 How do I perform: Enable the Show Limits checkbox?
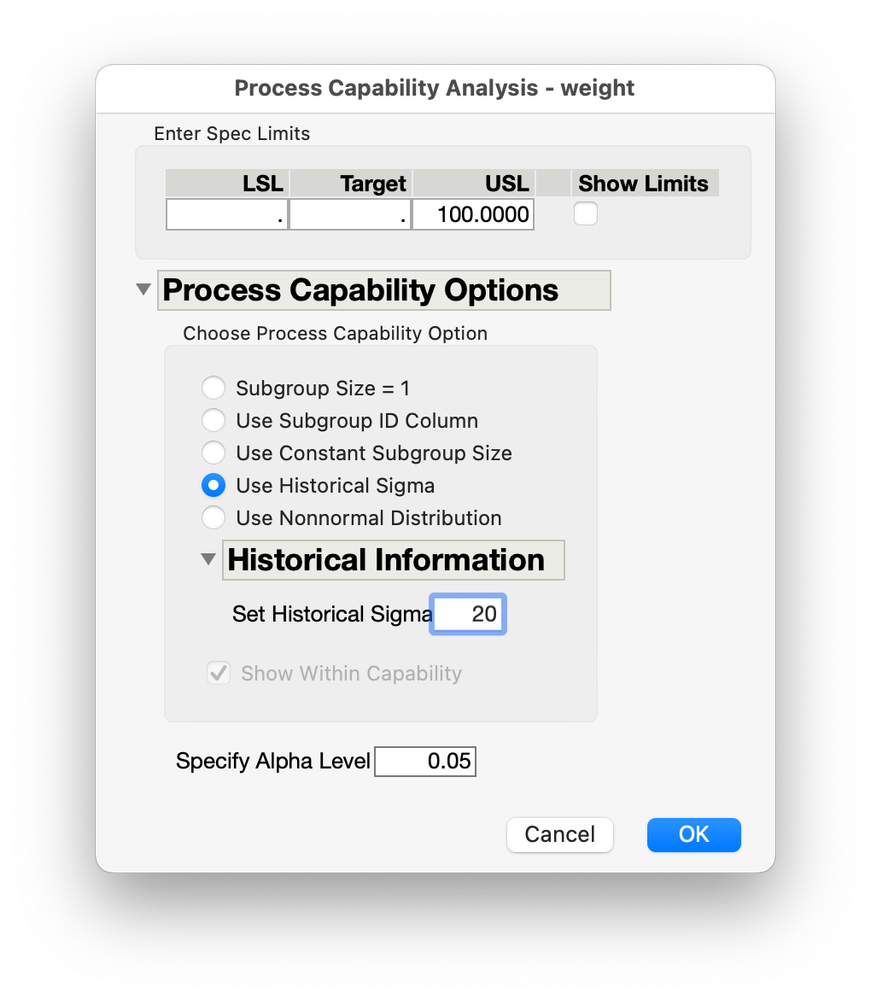tap(586, 213)
